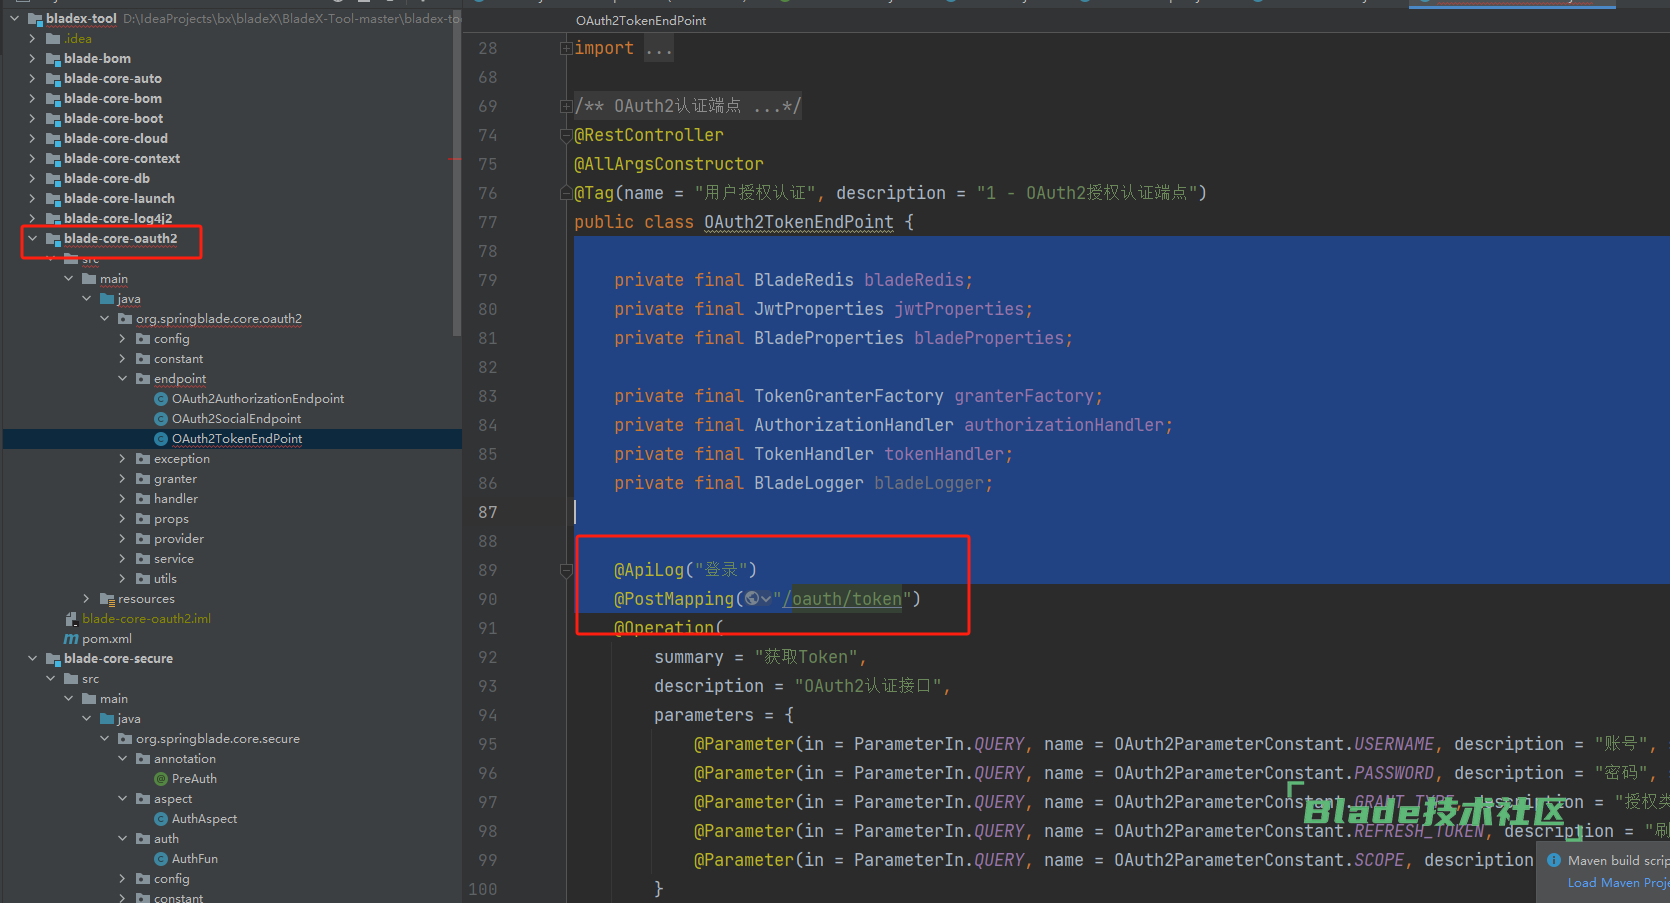Viewport: 1670px width, 903px height.
Task: Click OAuth2ParameterConstant.USERNAME in code
Action: pyautogui.click(x=1274, y=744)
